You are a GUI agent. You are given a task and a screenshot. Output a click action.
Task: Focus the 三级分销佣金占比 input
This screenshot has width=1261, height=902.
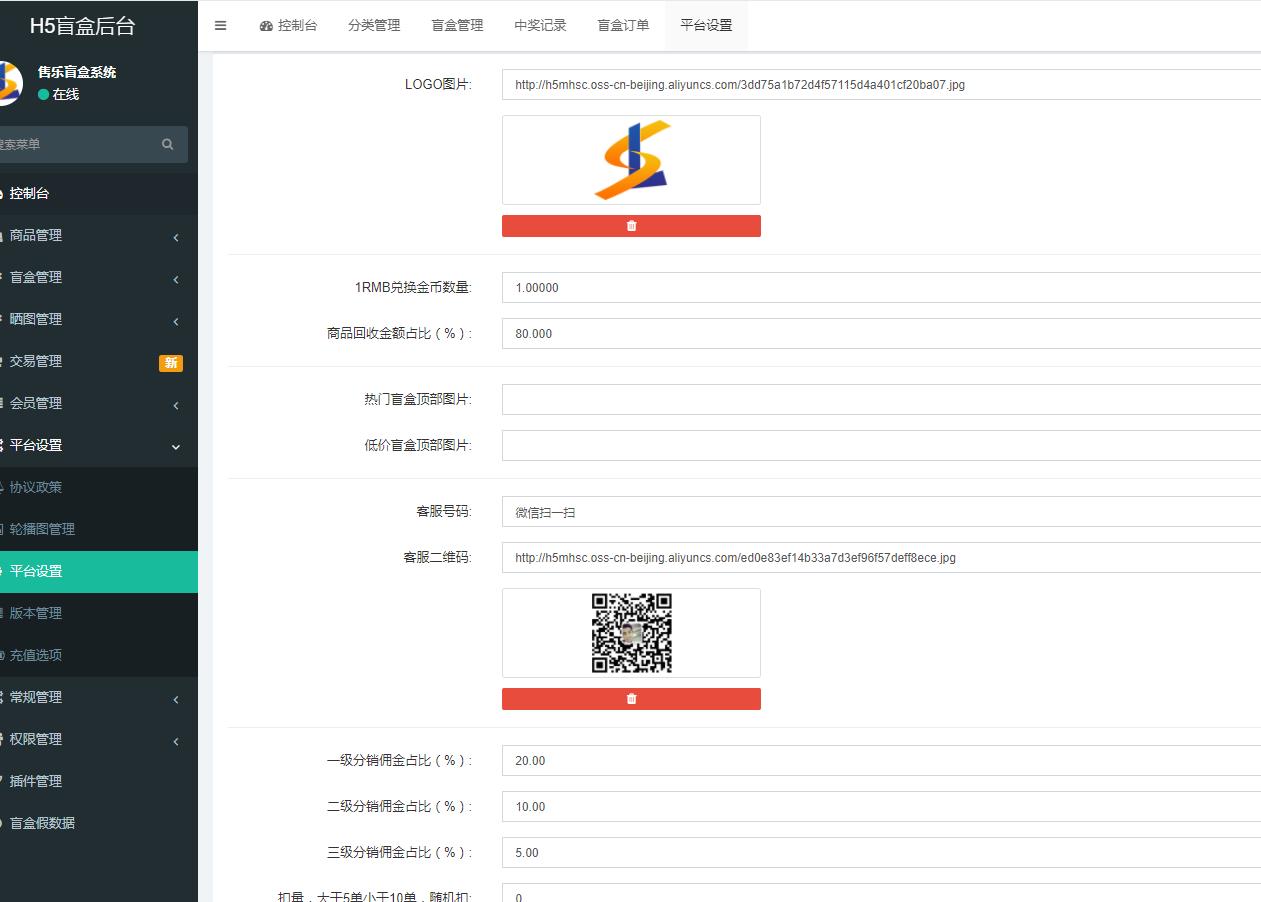pyautogui.click(x=881, y=853)
